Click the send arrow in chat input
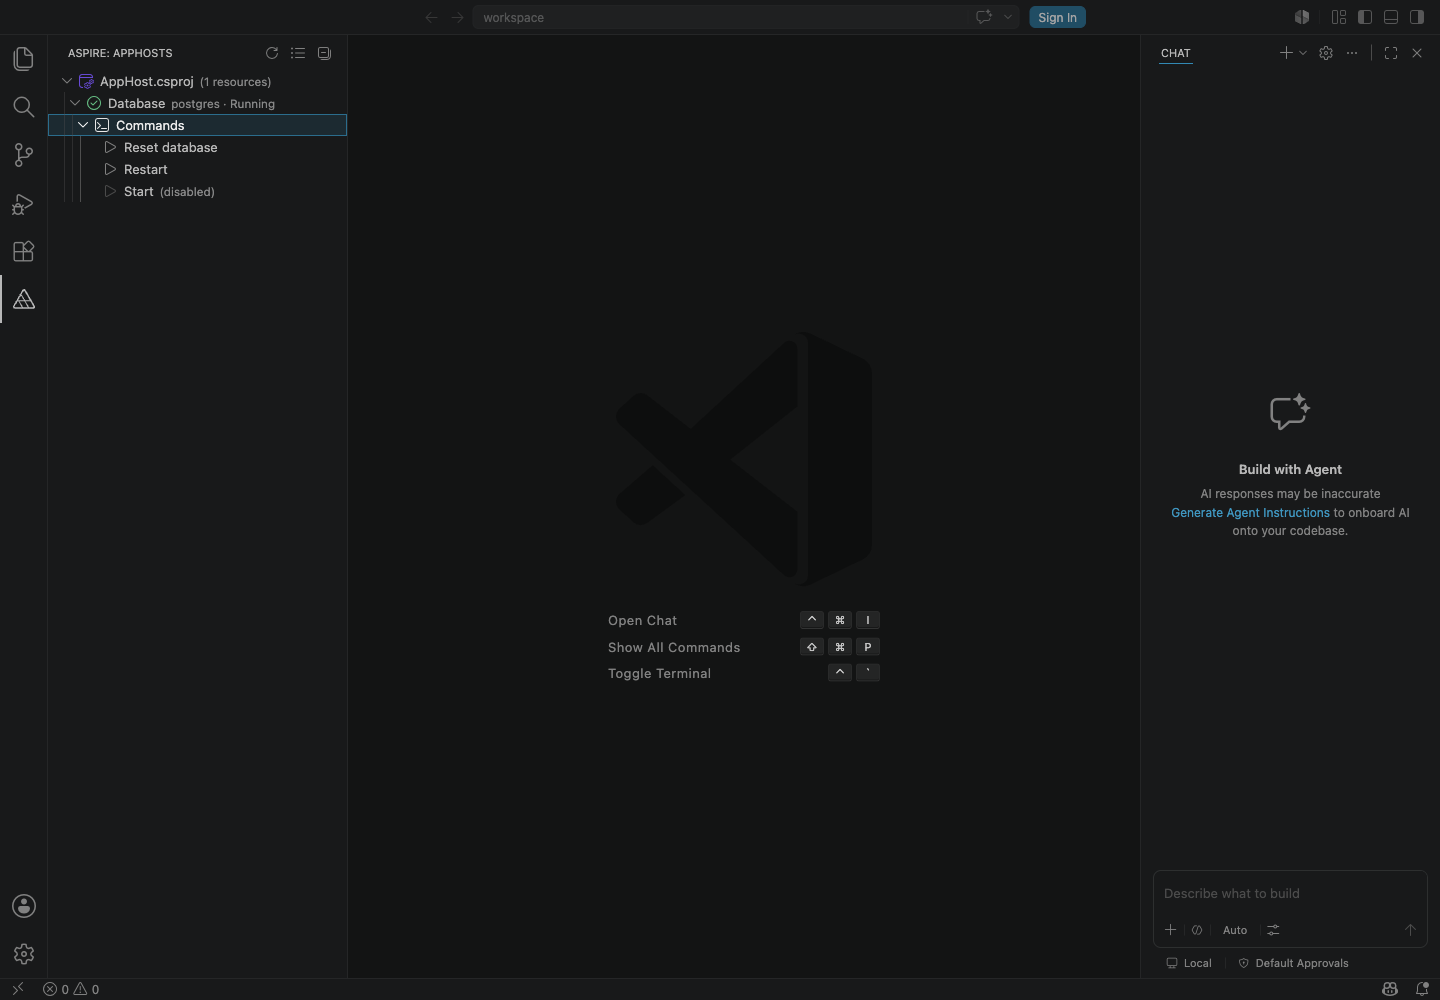 pos(1410,930)
